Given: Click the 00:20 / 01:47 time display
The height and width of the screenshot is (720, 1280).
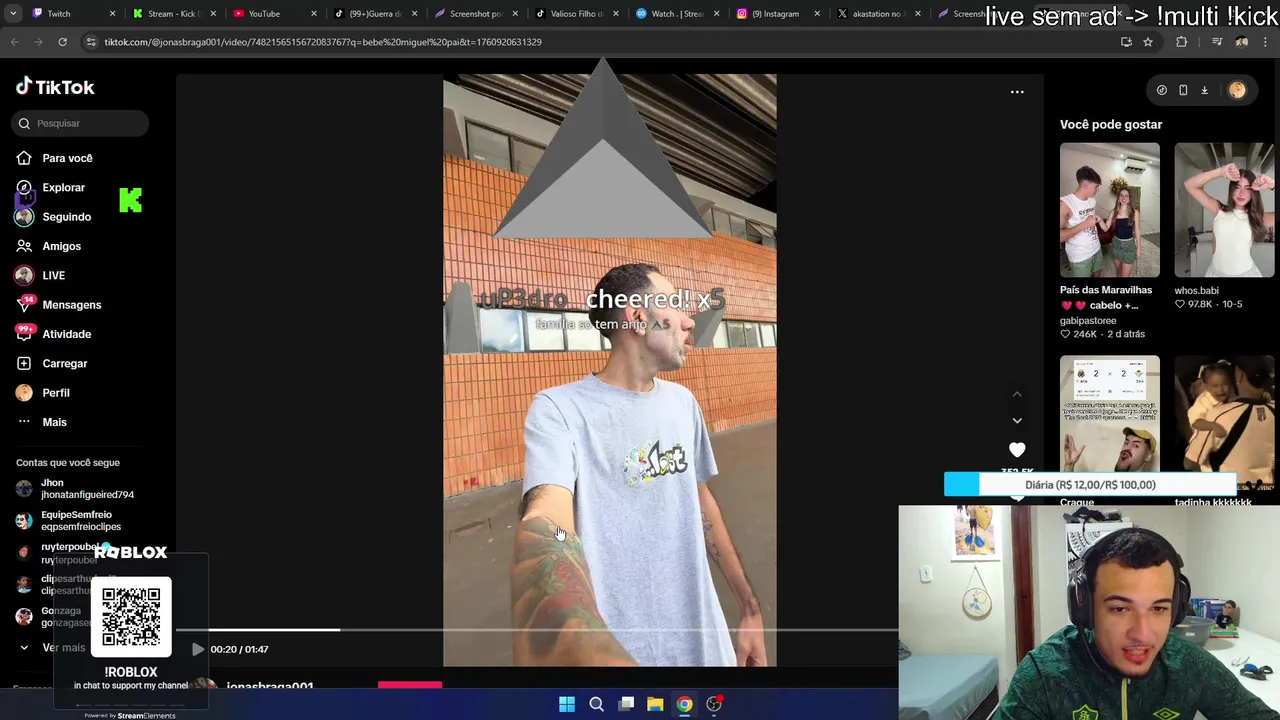Looking at the screenshot, I should [239, 649].
